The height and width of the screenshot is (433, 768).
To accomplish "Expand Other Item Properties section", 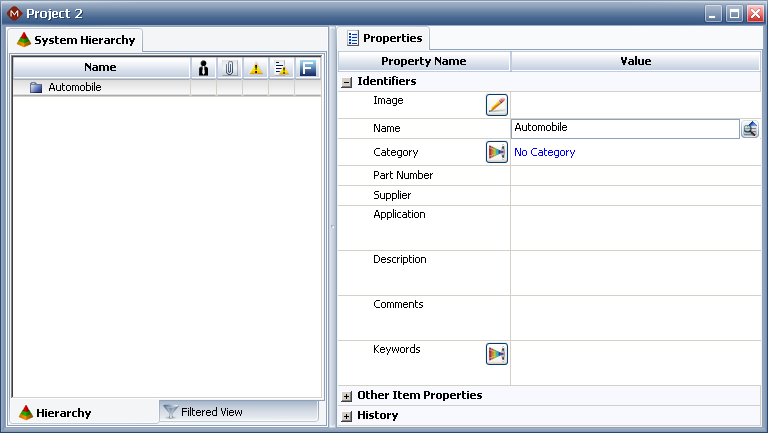I will (x=347, y=396).
